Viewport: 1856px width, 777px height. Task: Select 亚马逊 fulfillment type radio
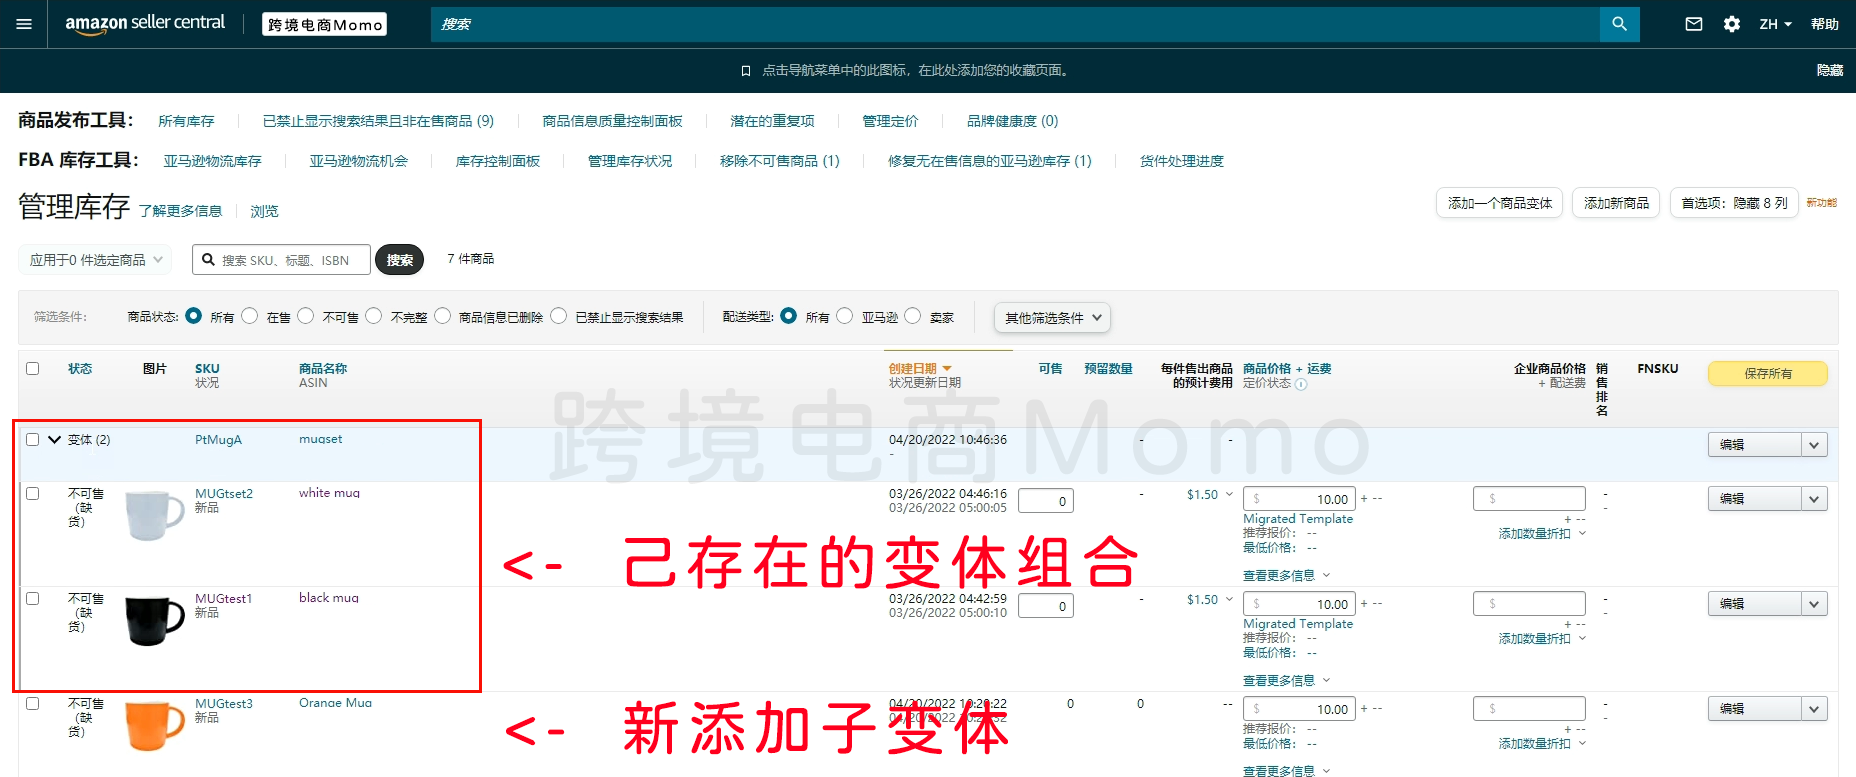(845, 316)
